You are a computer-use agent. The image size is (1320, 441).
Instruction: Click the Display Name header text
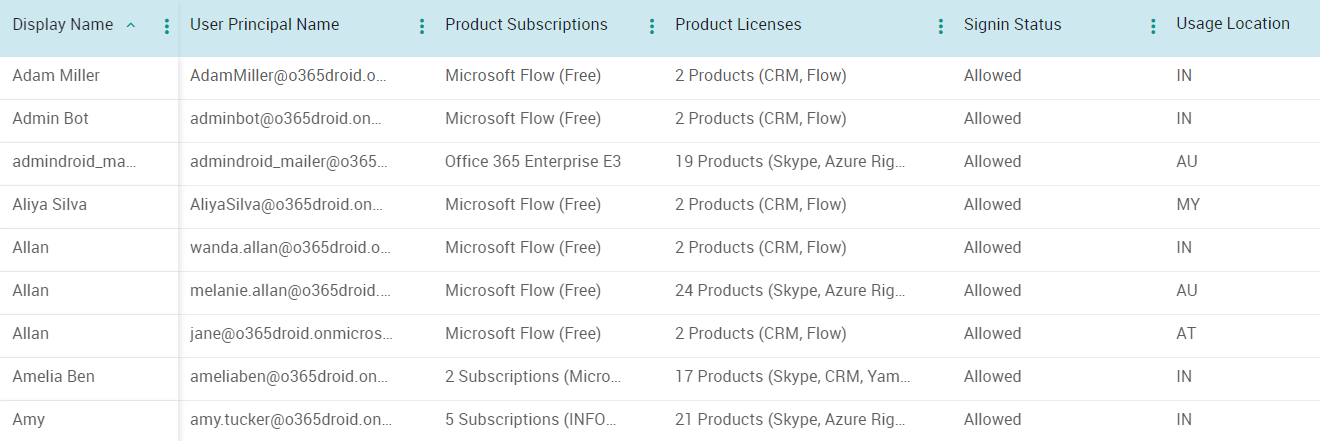(x=62, y=25)
